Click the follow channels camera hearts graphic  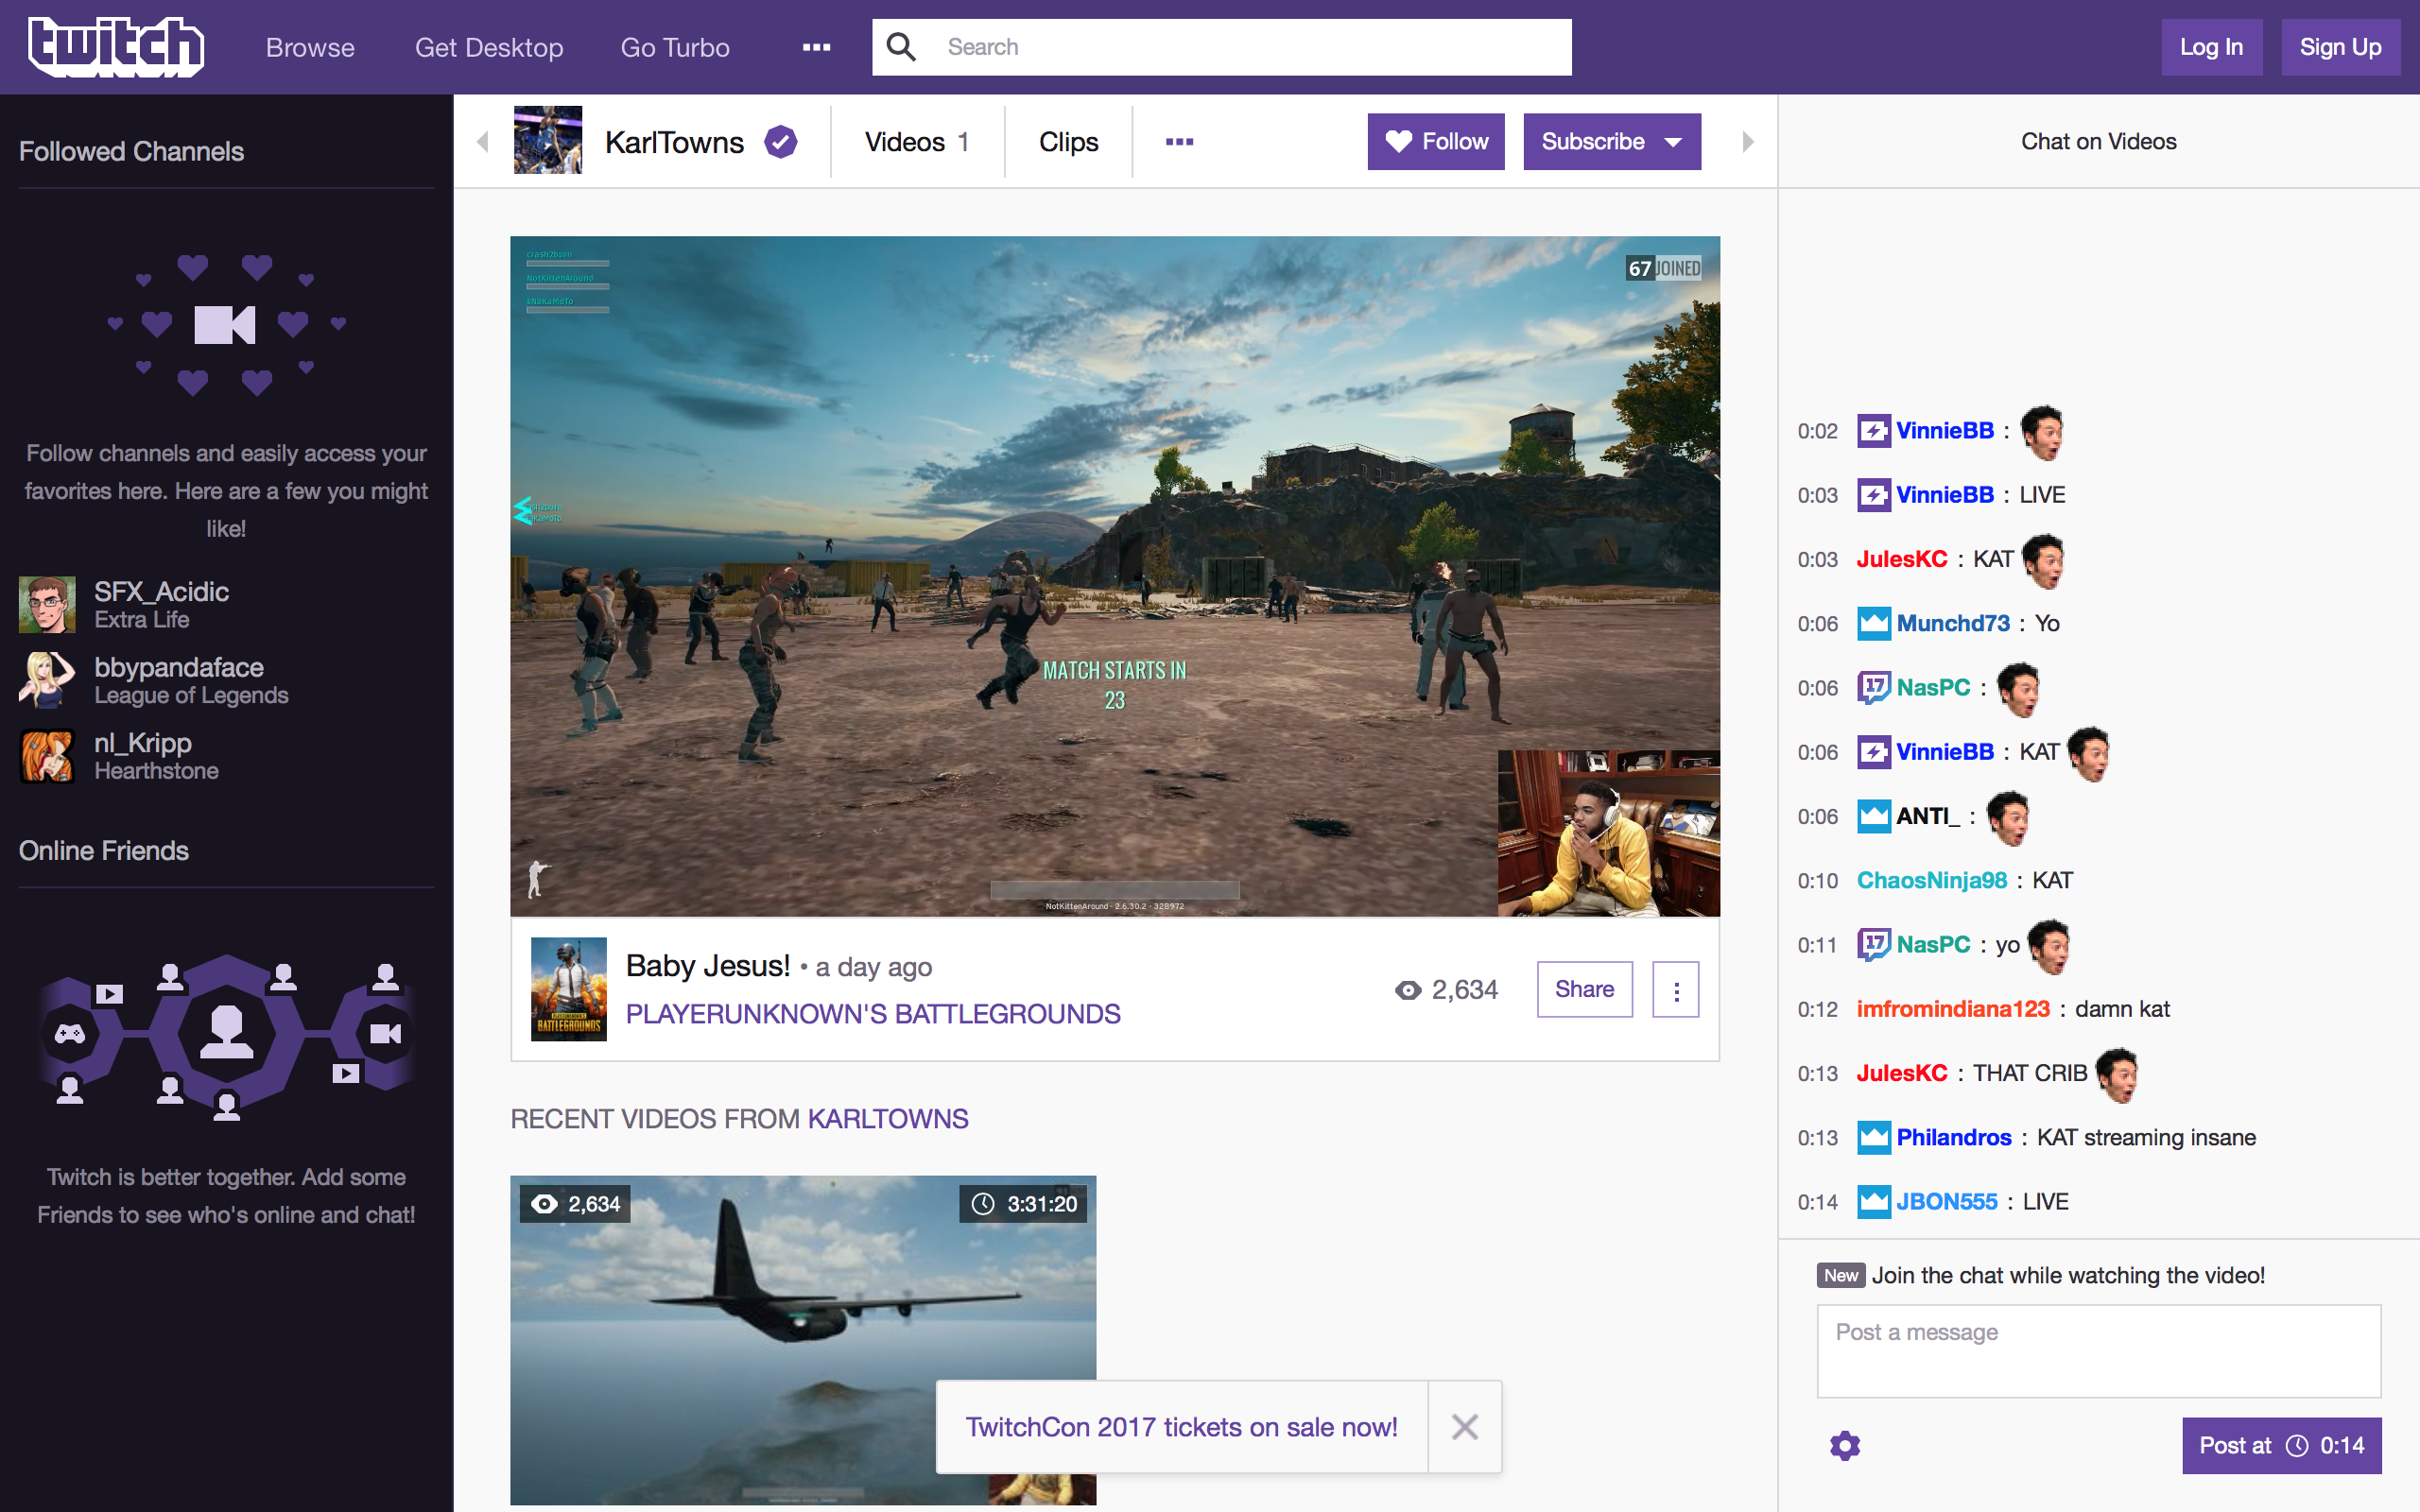[x=226, y=325]
